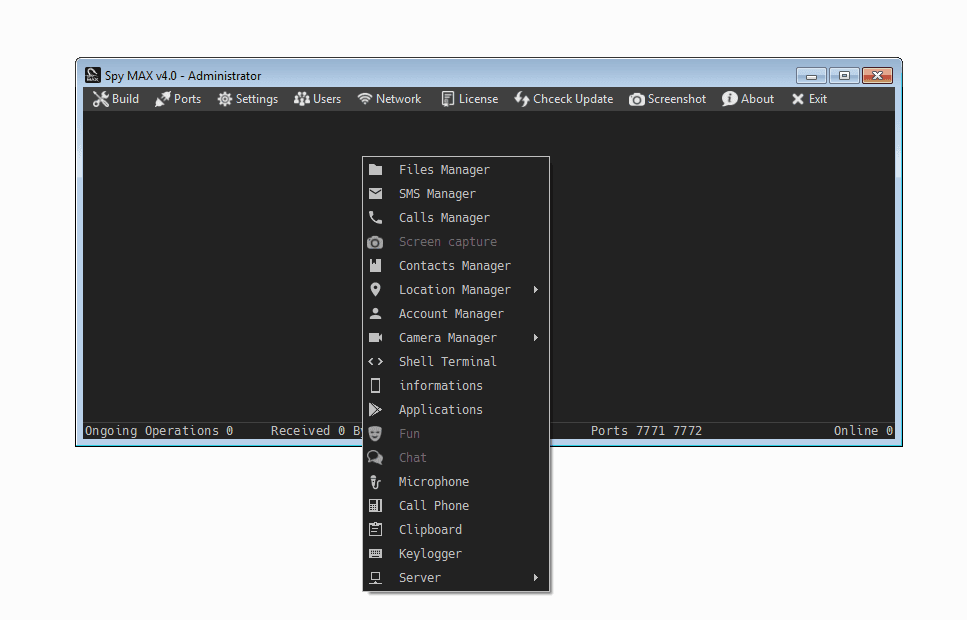This screenshot has height=620, width=967.
Task: Click the Shell Terminal code brackets icon
Action: (x=376, y=362)
